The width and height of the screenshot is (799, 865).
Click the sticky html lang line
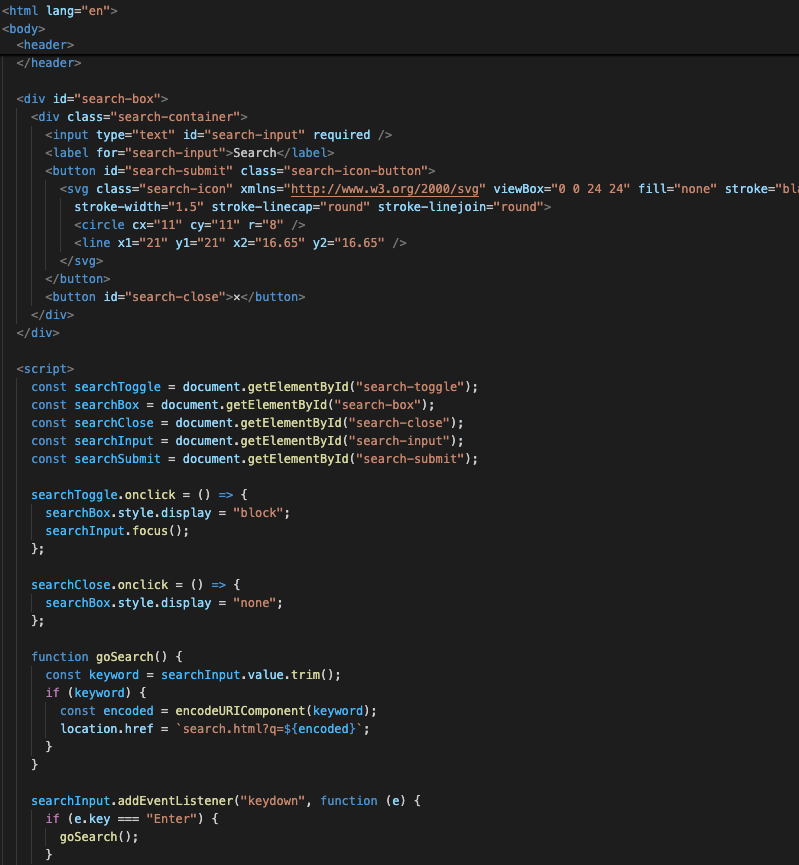60,10
